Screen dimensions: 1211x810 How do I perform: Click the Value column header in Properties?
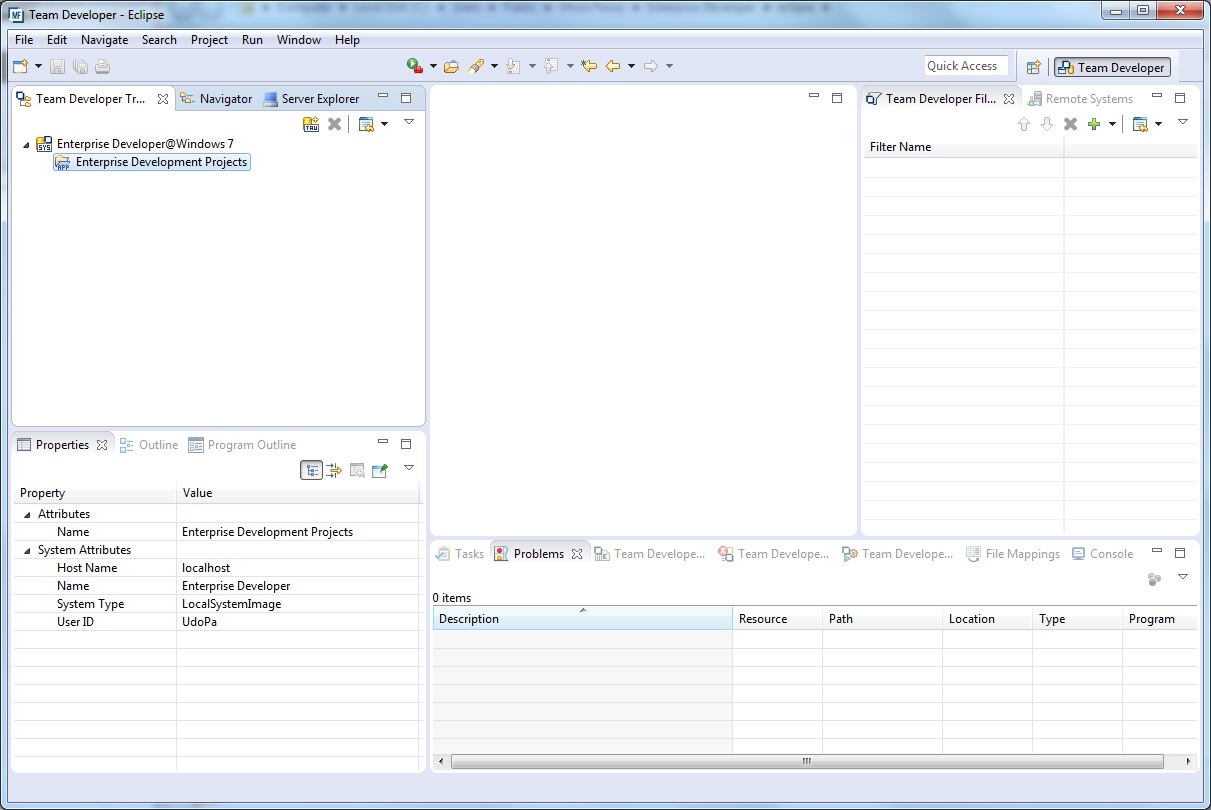point(298,493)
